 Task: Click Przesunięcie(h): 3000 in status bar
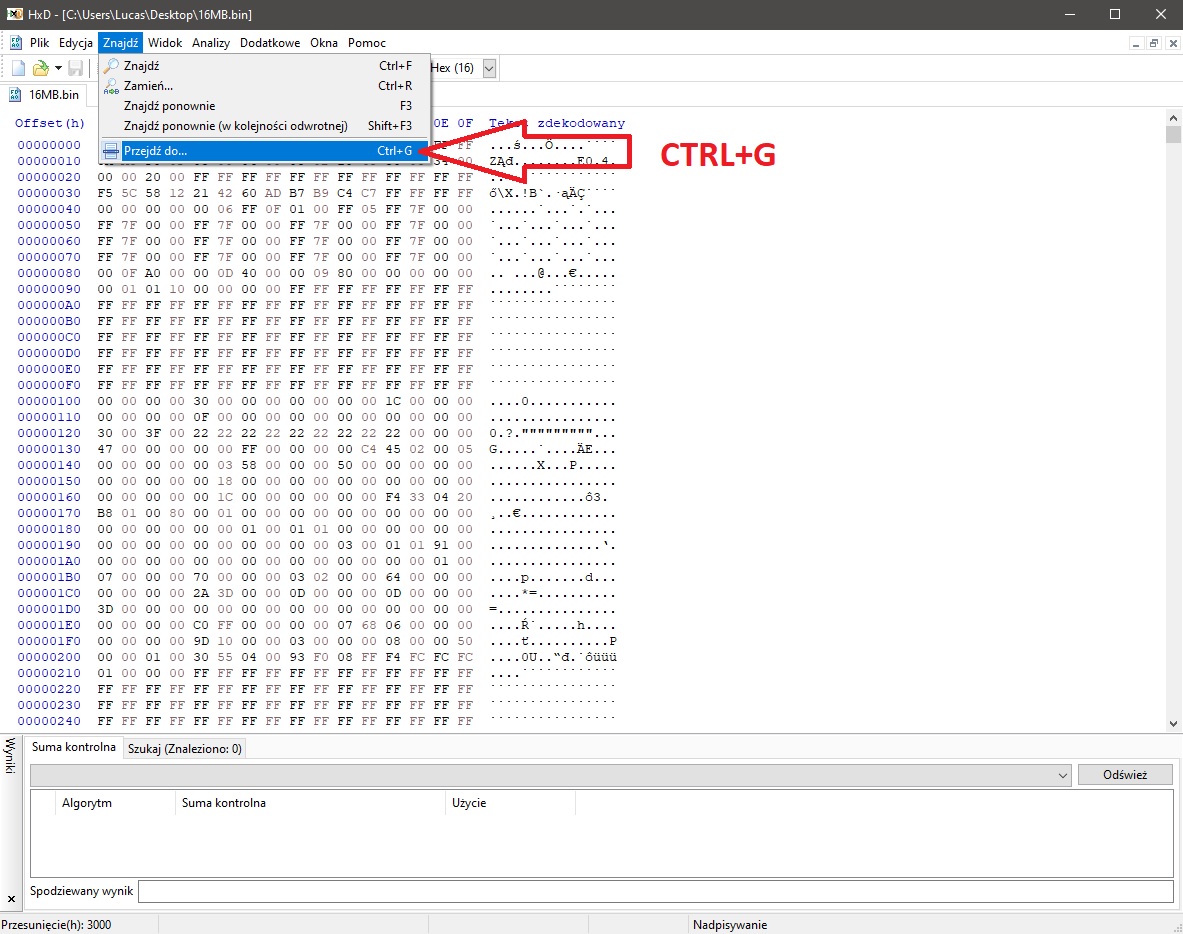[57, 925]
